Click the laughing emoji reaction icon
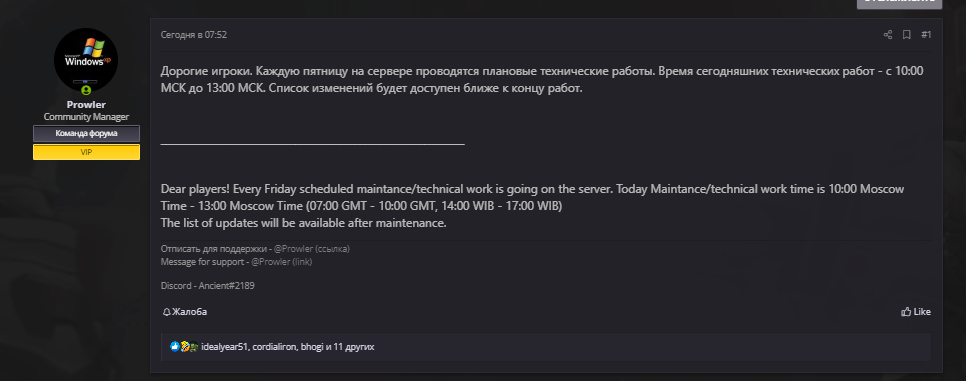966x381 pixels. click(x=184, y=346)
